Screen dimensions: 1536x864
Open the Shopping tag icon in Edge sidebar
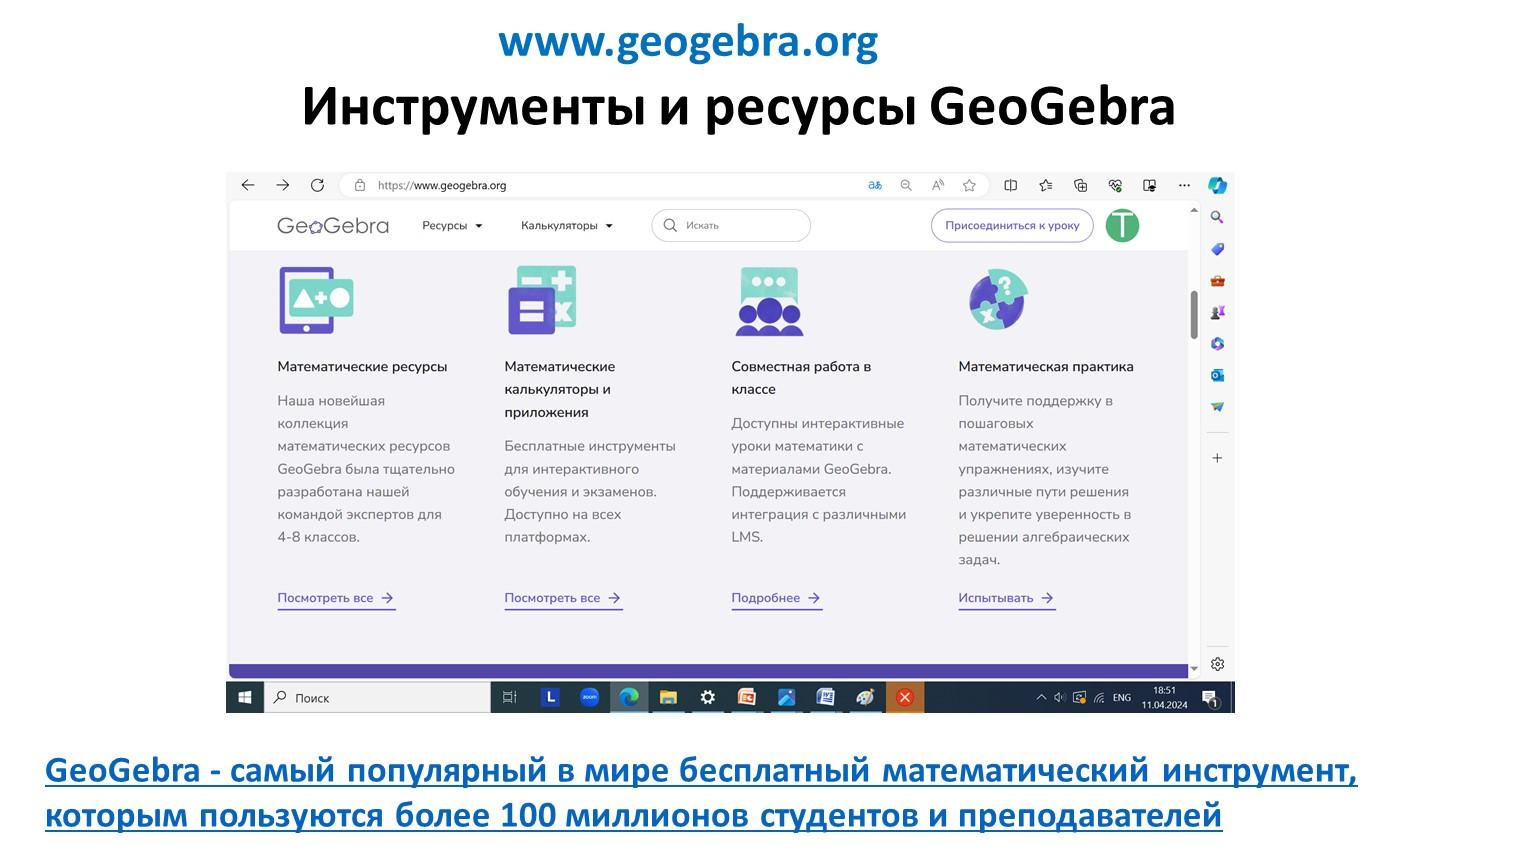(x=1217, y=249)
